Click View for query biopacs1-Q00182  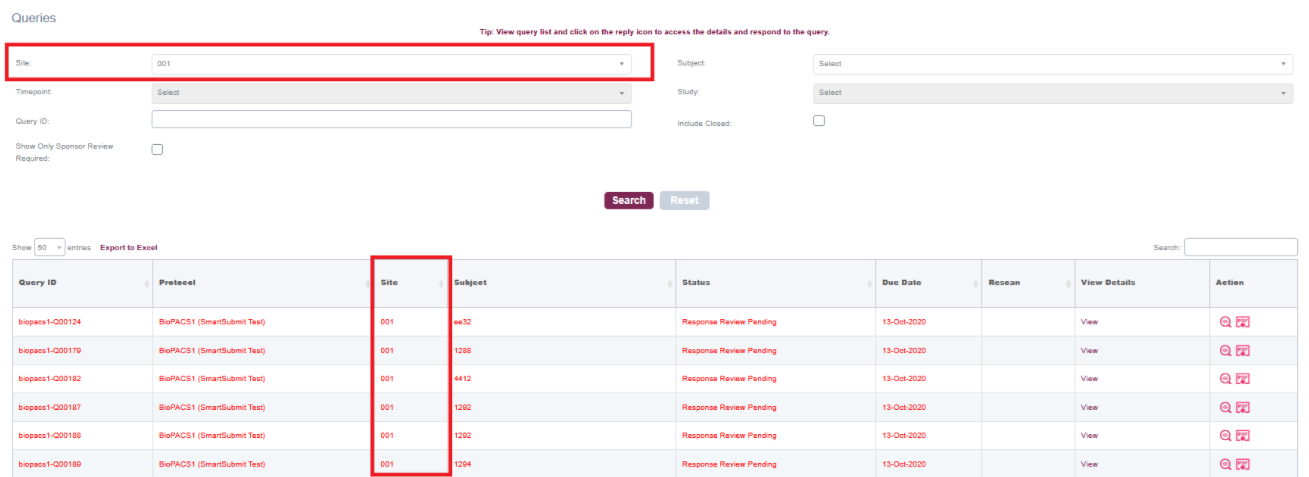[x=1089, y=379]
